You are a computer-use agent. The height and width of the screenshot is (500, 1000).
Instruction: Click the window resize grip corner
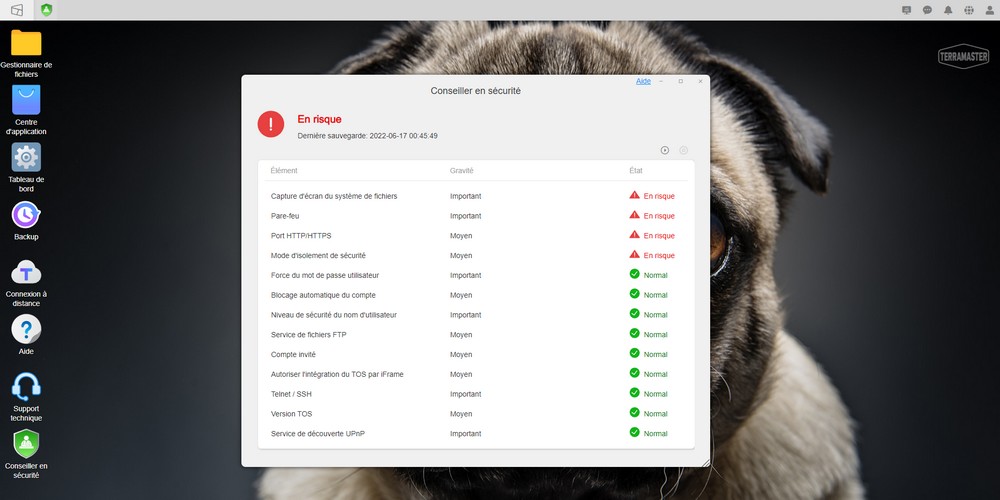click(705, 462)
